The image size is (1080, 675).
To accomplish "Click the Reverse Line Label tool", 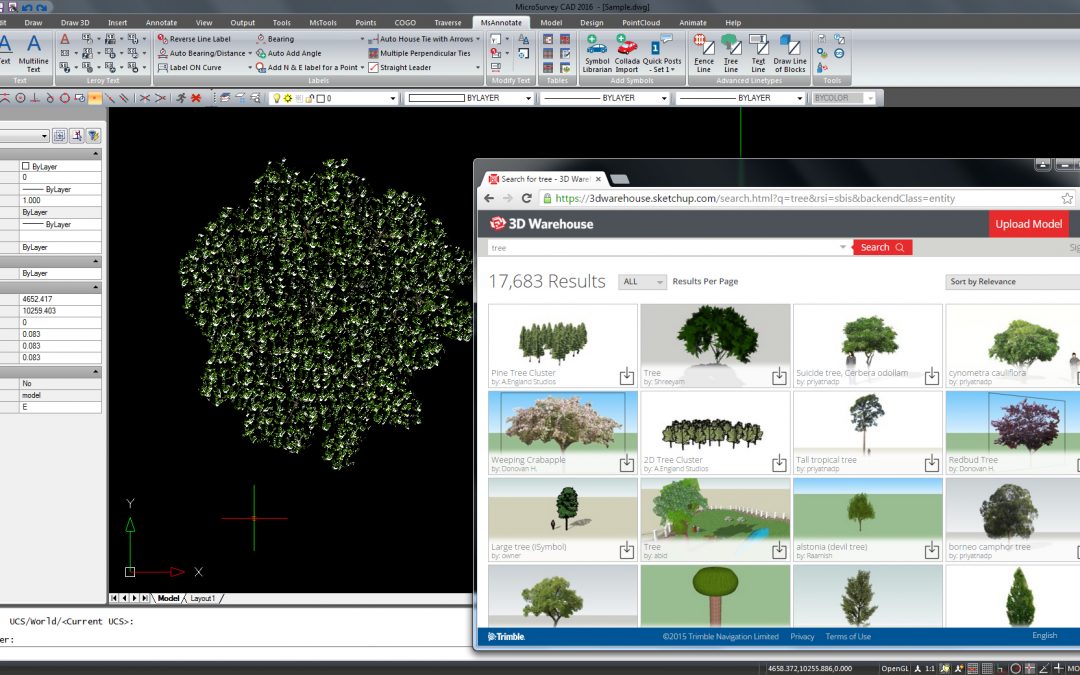I will 199,39.
